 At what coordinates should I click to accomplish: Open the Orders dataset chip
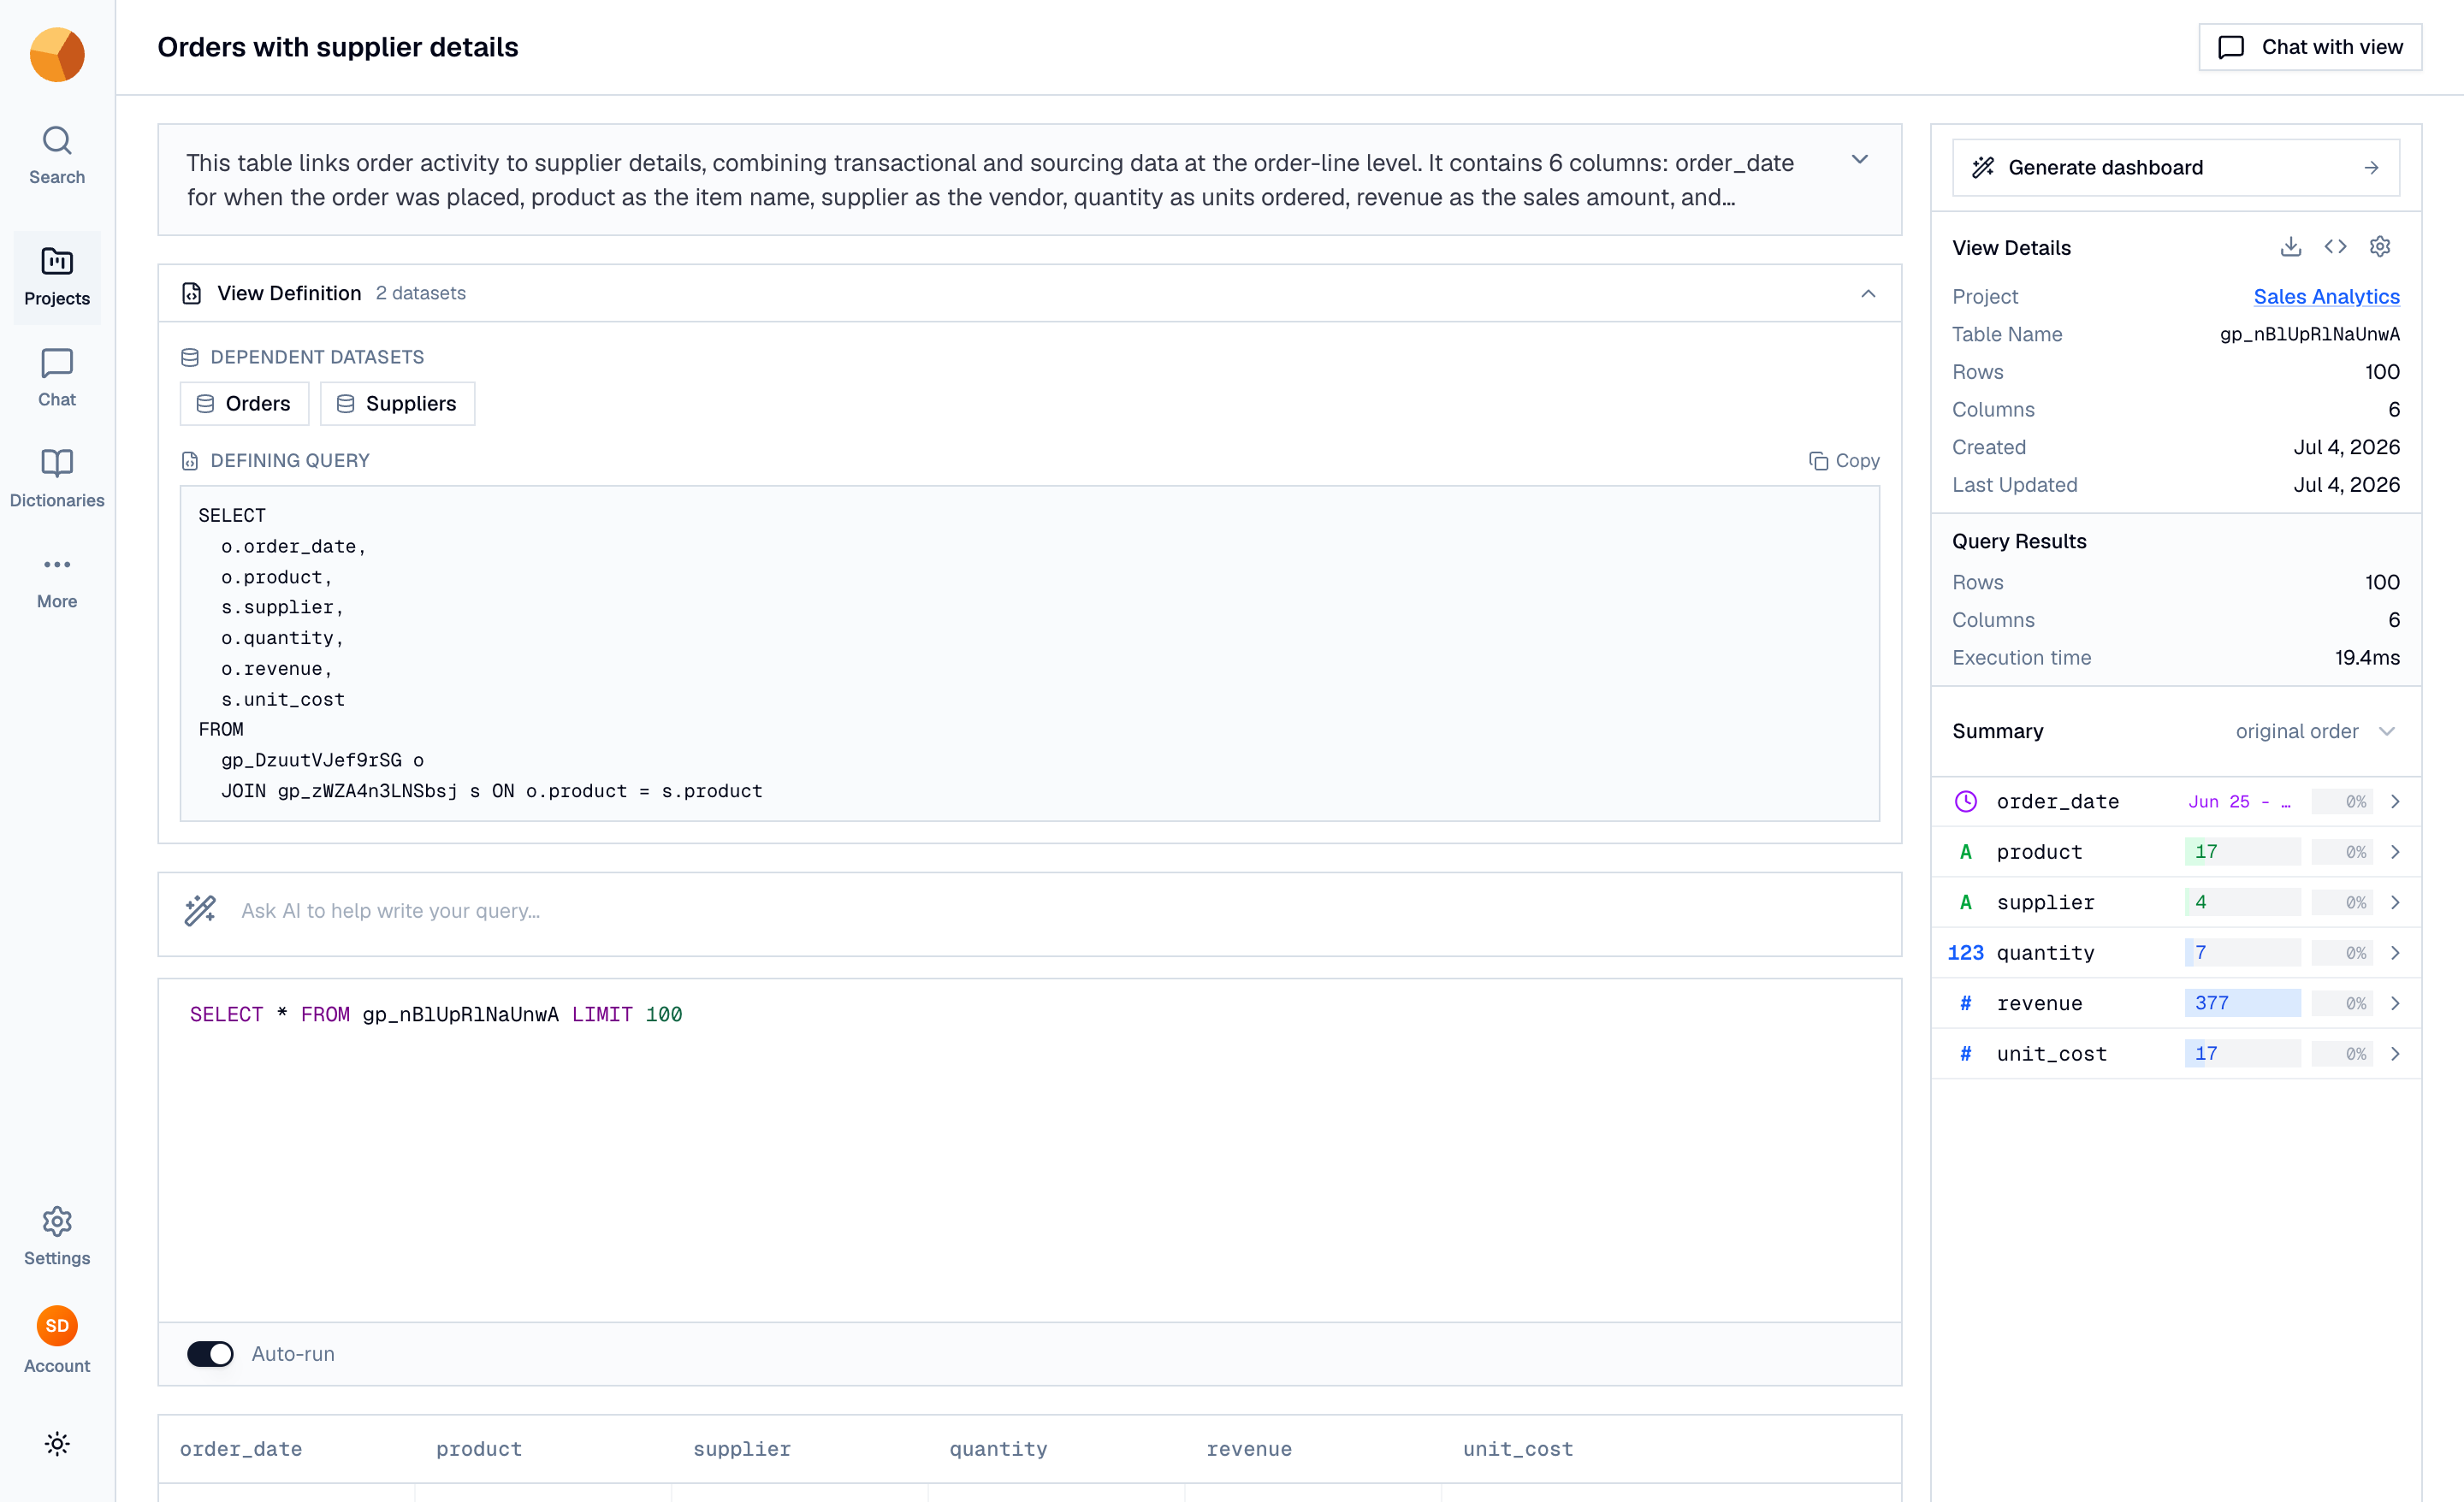[x=244, y=404]
